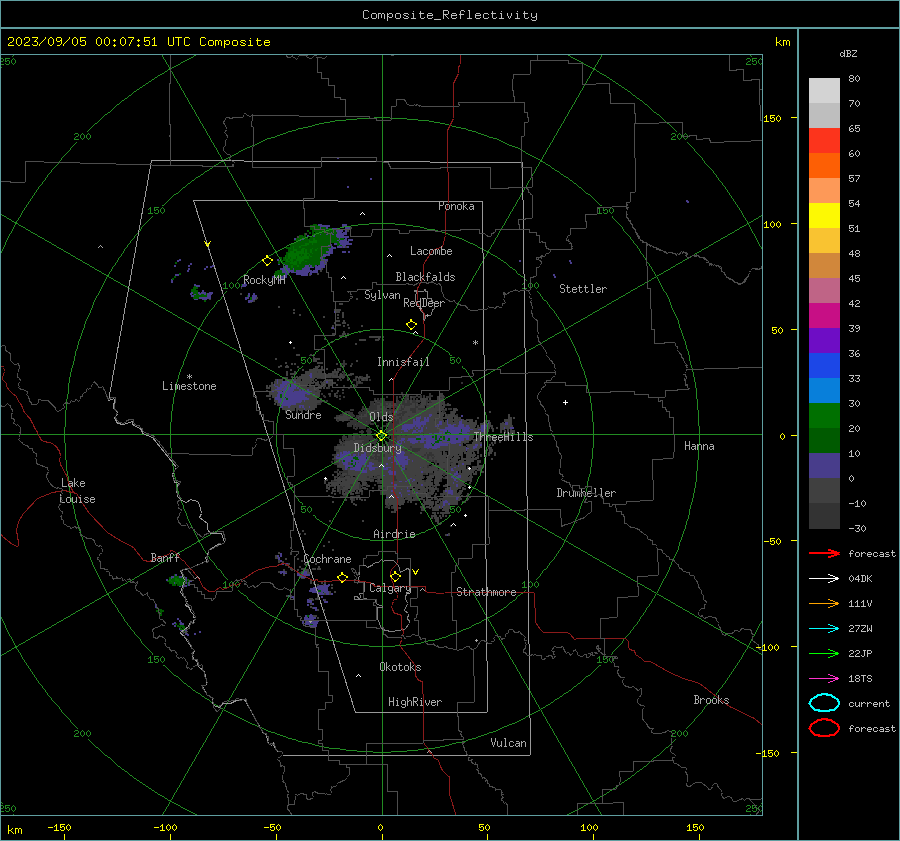Click the small green echo below Banff

[177, 581]
